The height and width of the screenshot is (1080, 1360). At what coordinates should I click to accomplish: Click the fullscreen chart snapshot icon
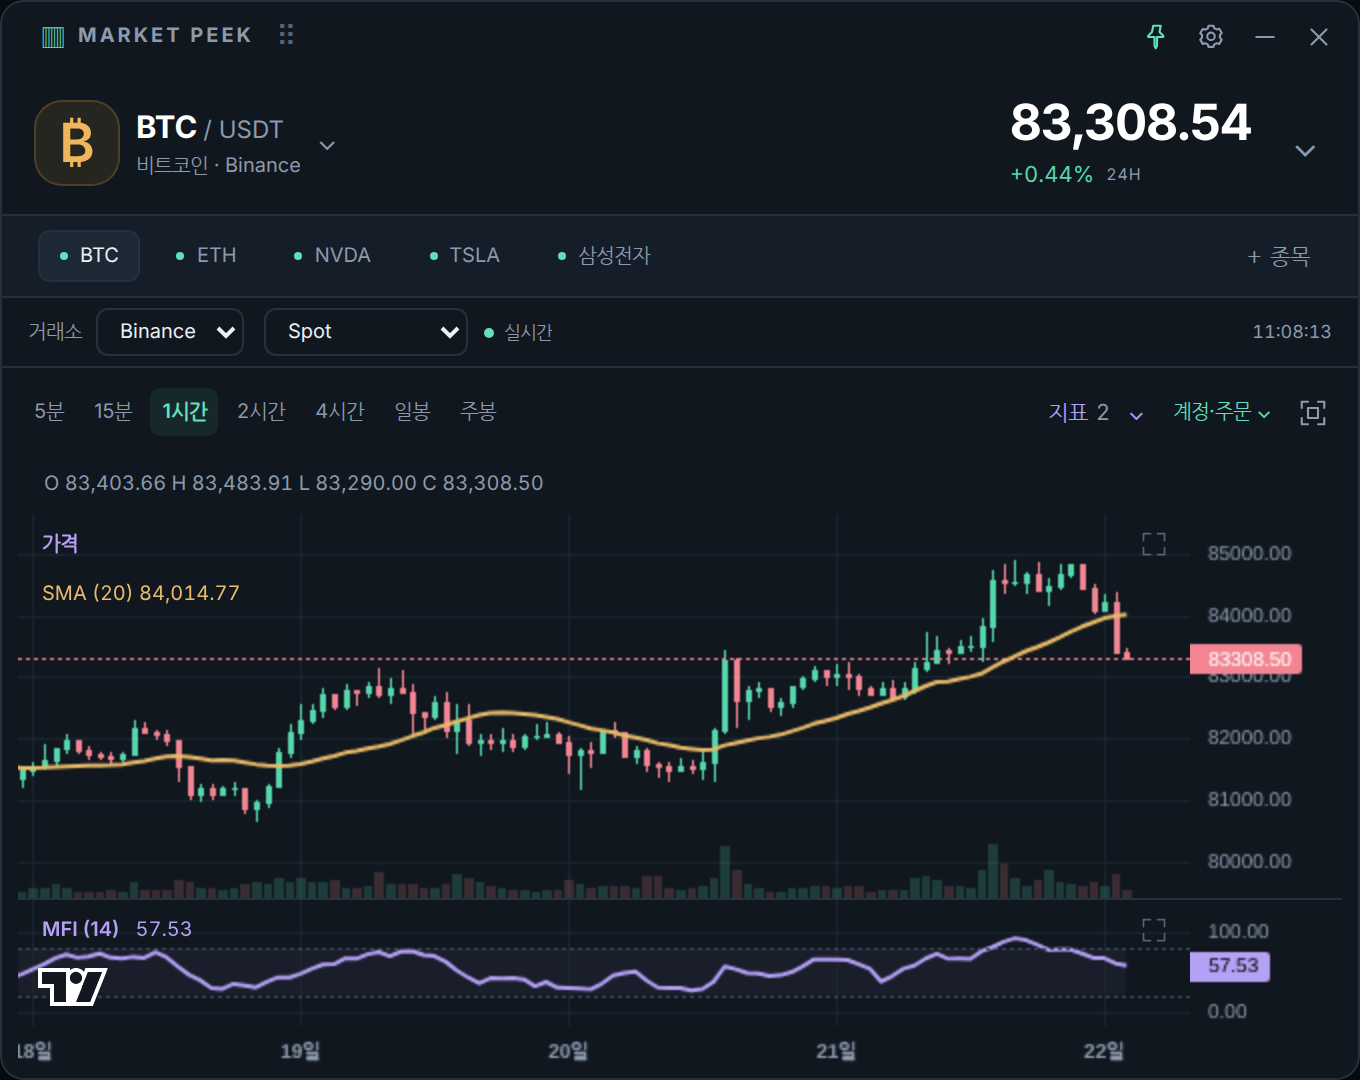1313,413
